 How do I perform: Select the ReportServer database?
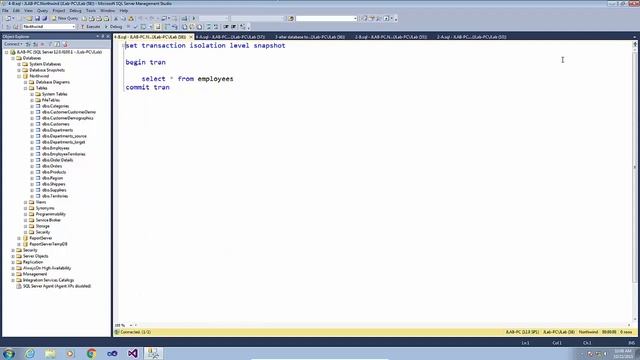40,238
